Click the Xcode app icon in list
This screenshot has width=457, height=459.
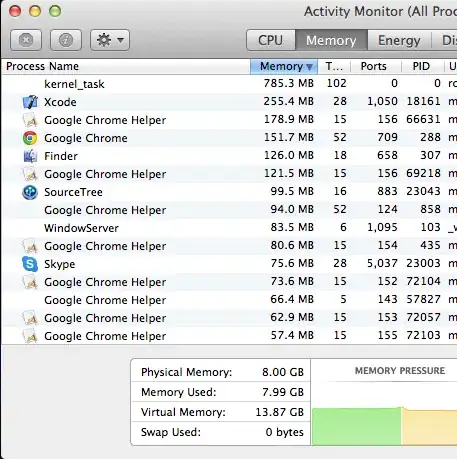tap(30, 102)
